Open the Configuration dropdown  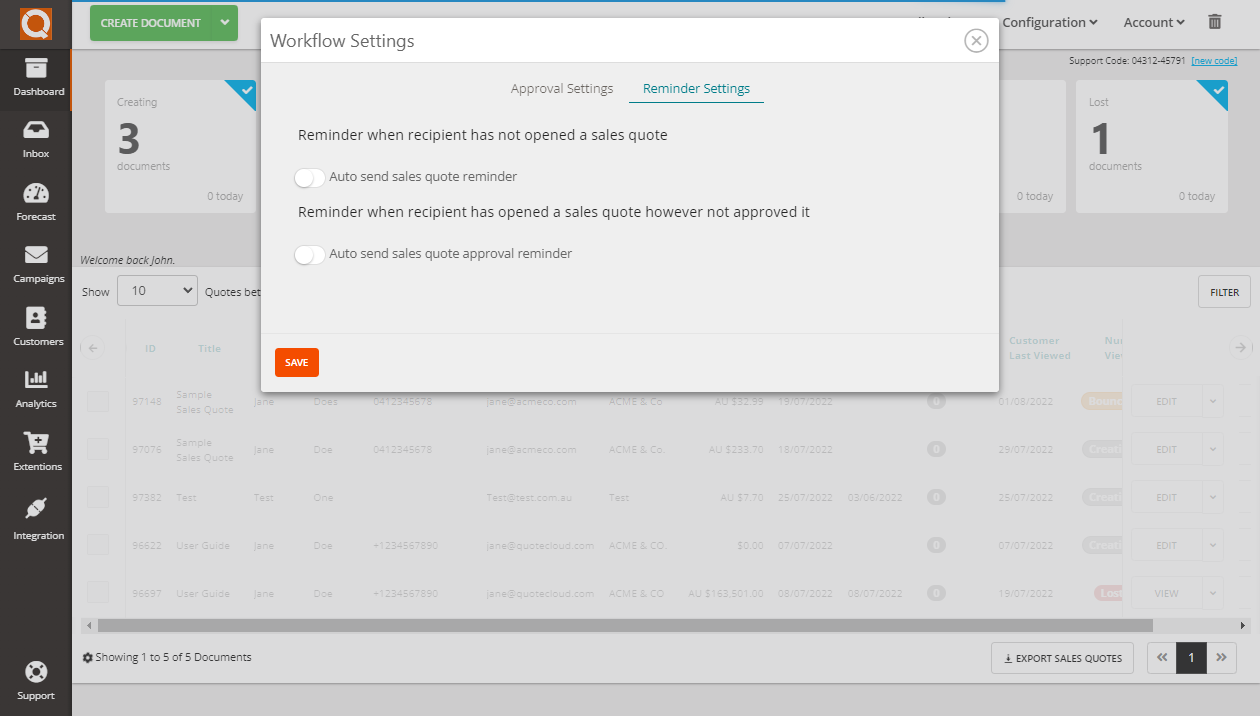pyautogui.click(x=1049, y=22)
